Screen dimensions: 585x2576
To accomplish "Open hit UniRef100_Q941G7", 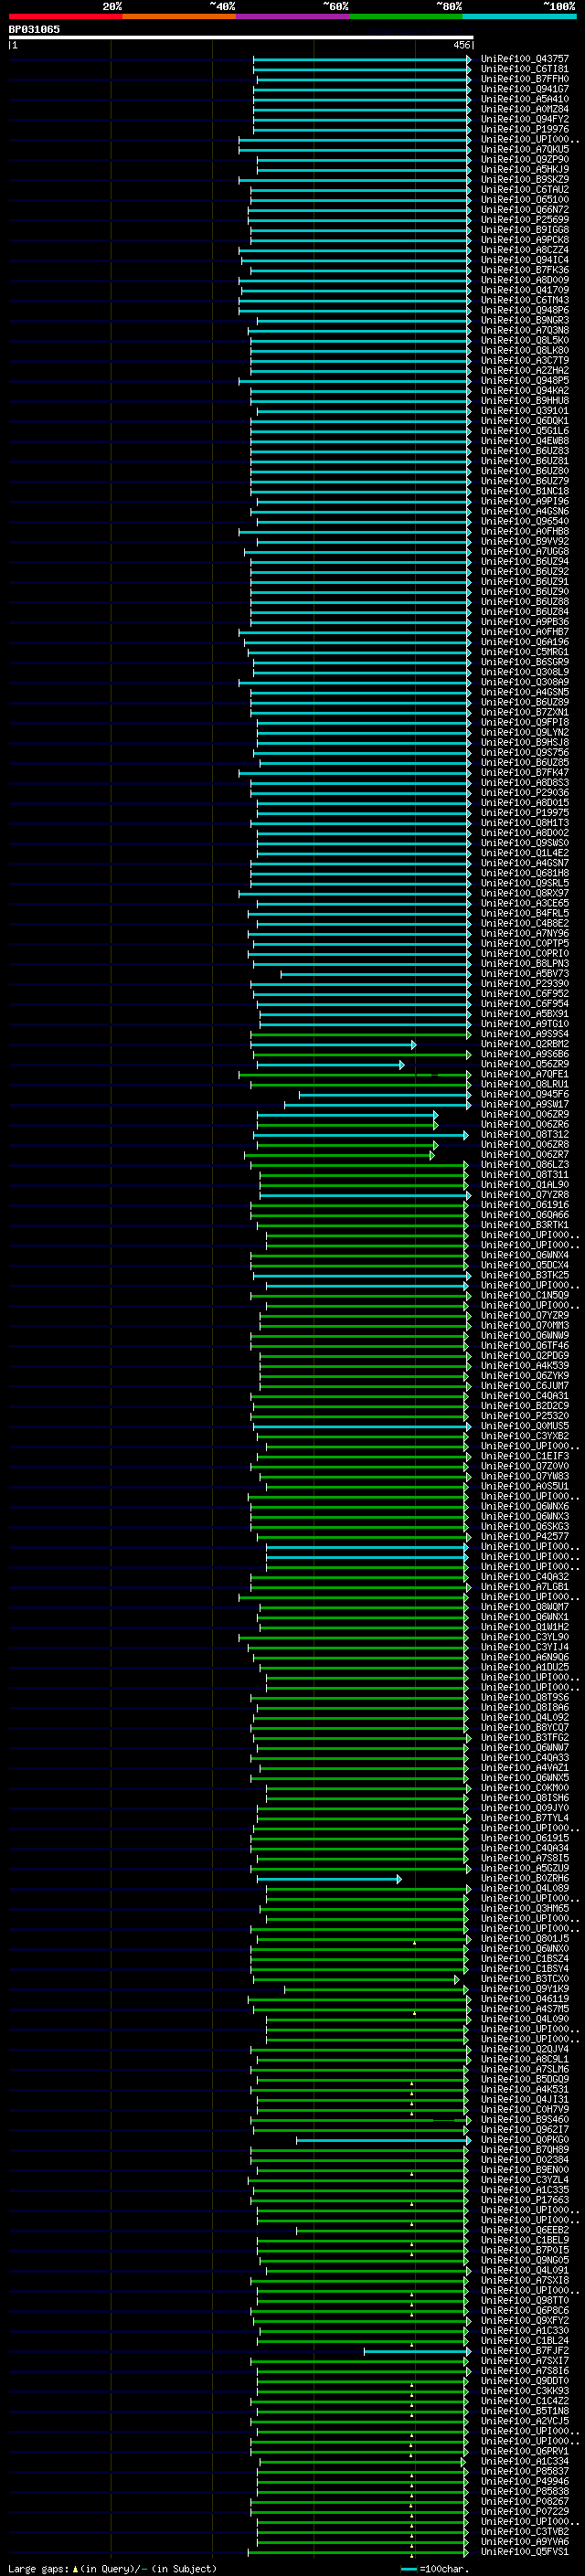I will tap(525, 89).
